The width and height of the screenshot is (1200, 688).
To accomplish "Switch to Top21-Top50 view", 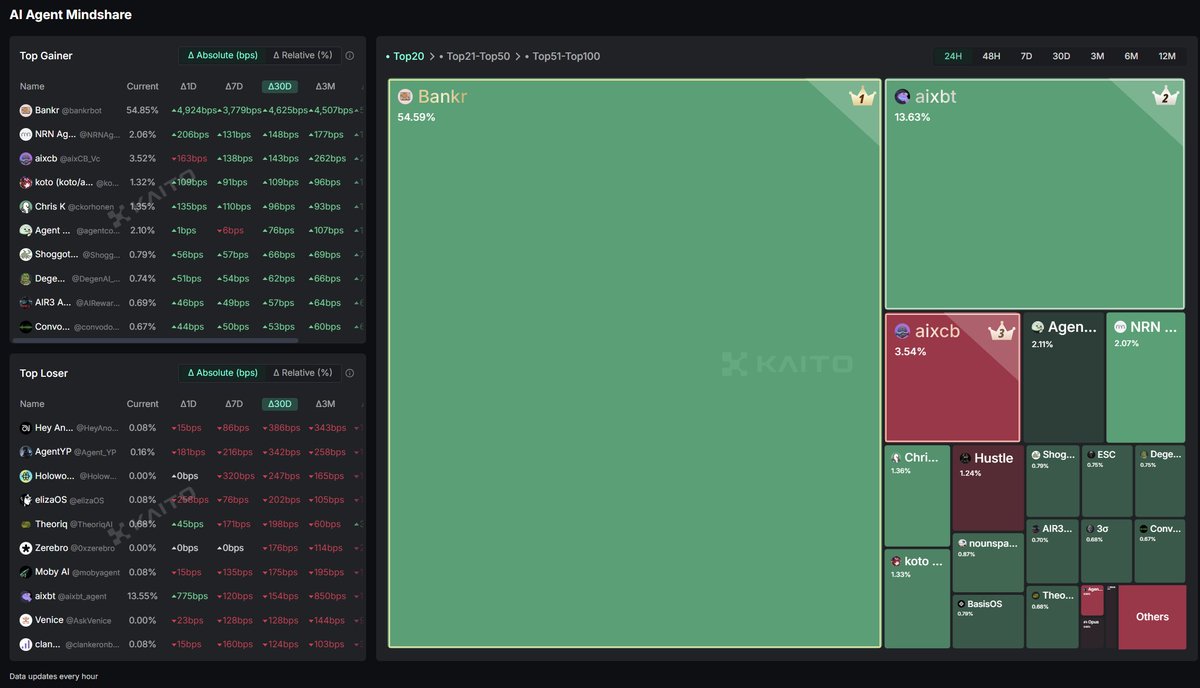I will (475, 57).
